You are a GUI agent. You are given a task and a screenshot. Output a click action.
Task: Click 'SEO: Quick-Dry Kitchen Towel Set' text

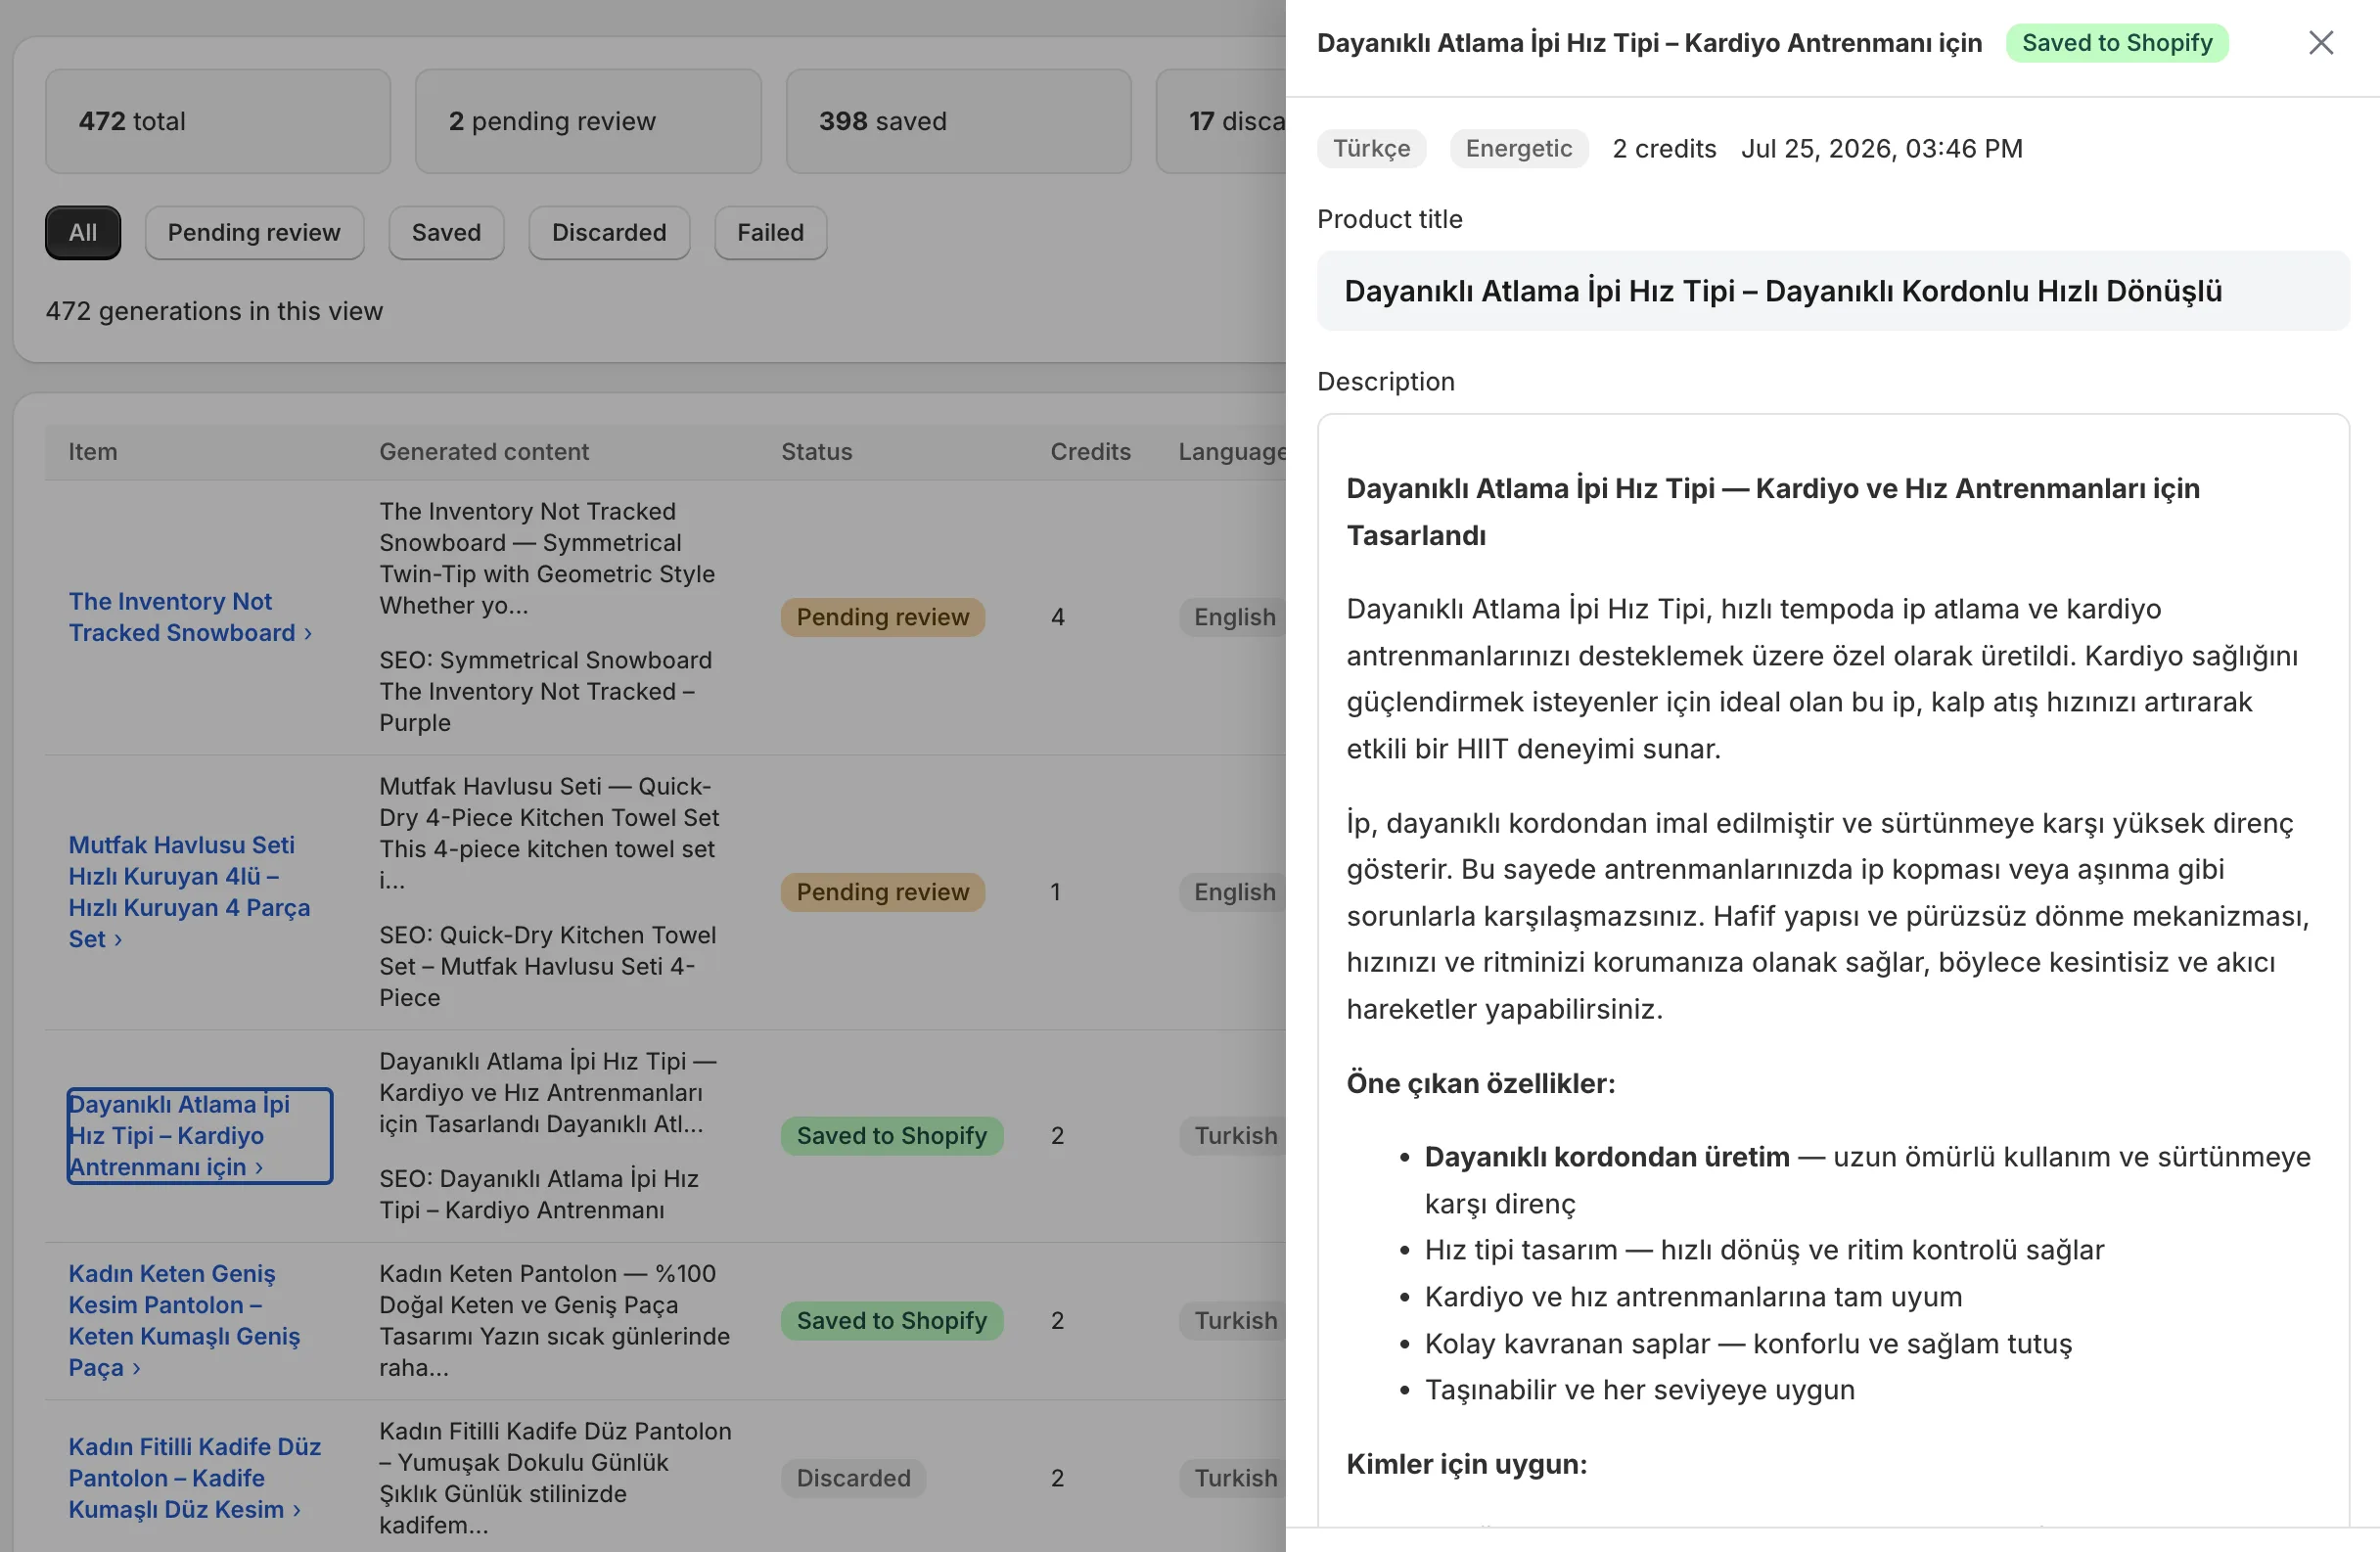coord(548,966)
